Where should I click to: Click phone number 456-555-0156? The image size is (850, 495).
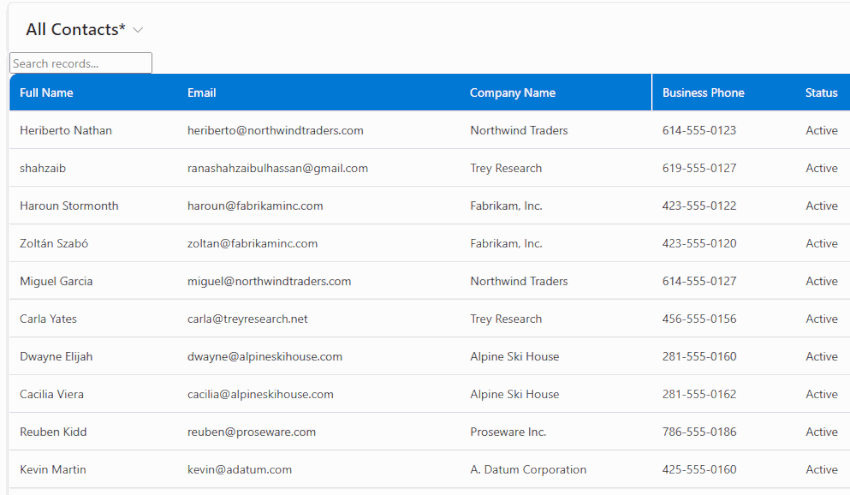click(699, 319)
